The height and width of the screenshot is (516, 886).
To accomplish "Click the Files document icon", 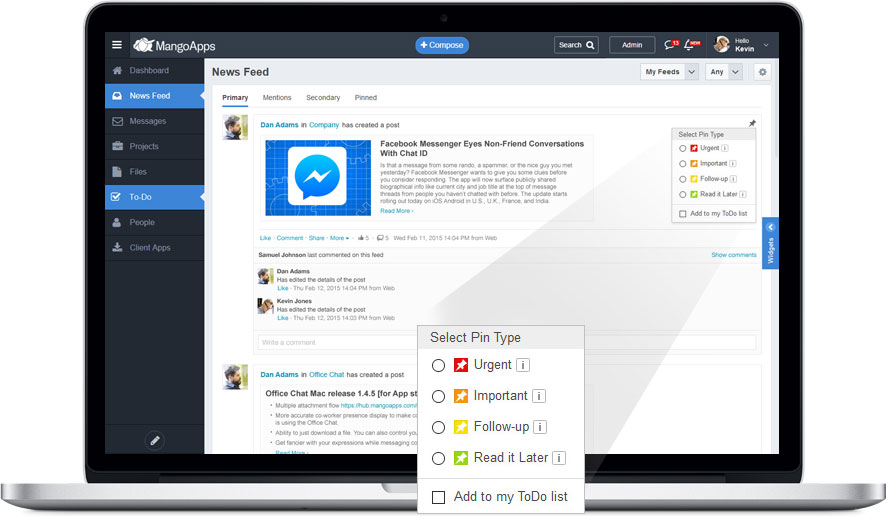I will pyautogui.click(x=117, y=172).
